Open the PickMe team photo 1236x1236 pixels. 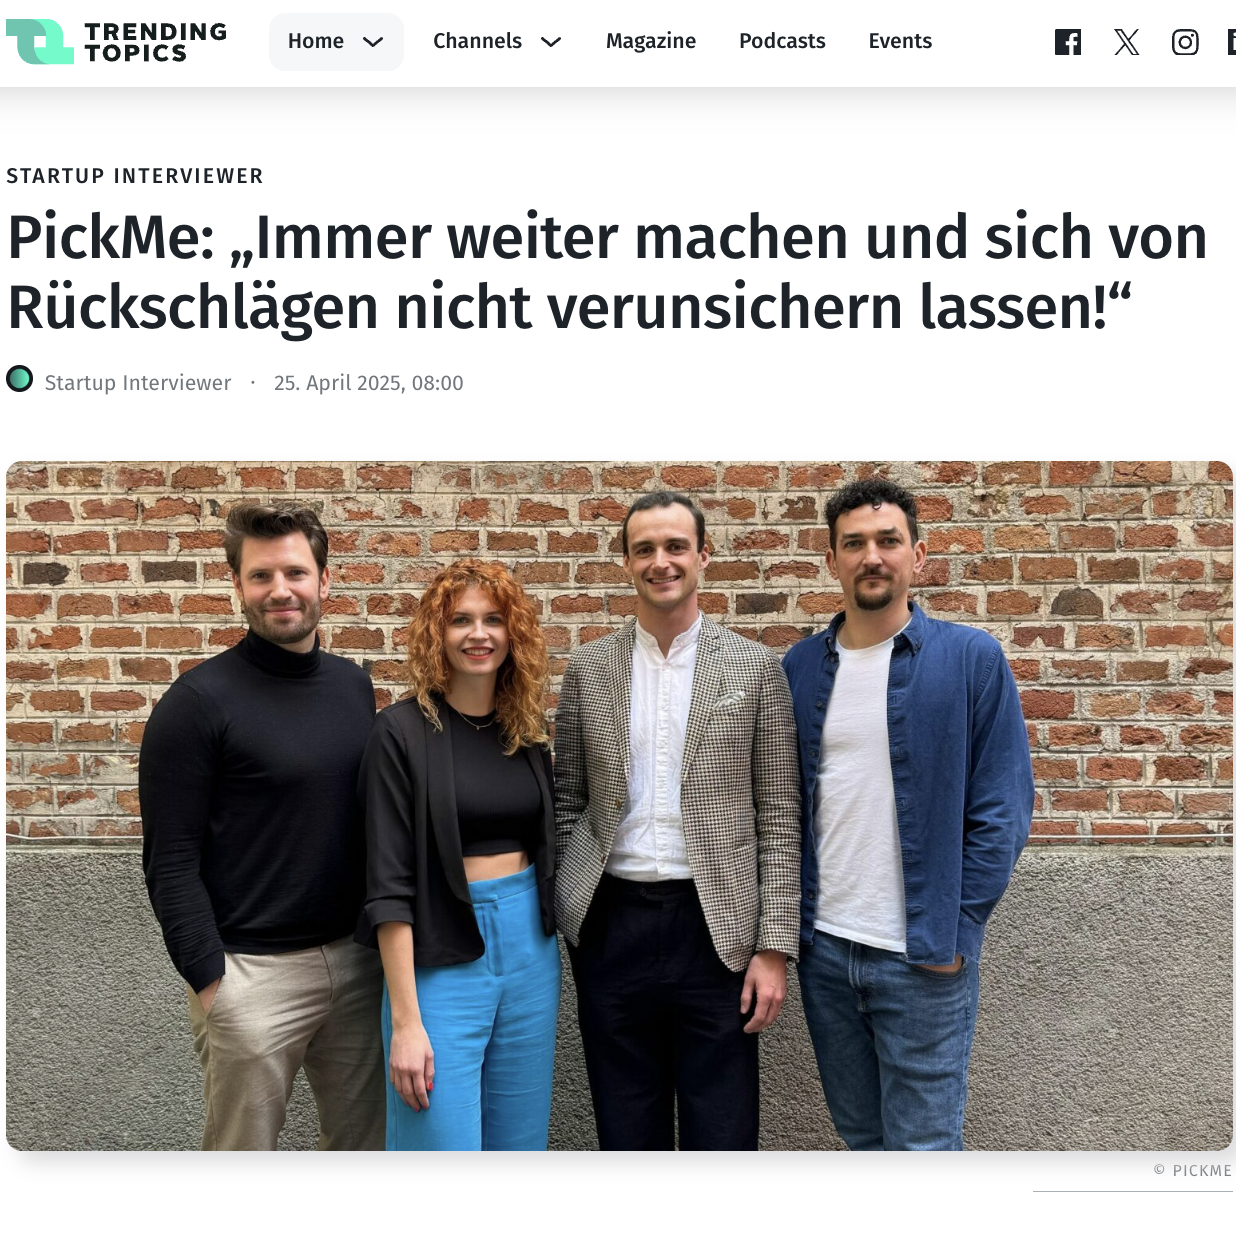click(x=619, y=806)
